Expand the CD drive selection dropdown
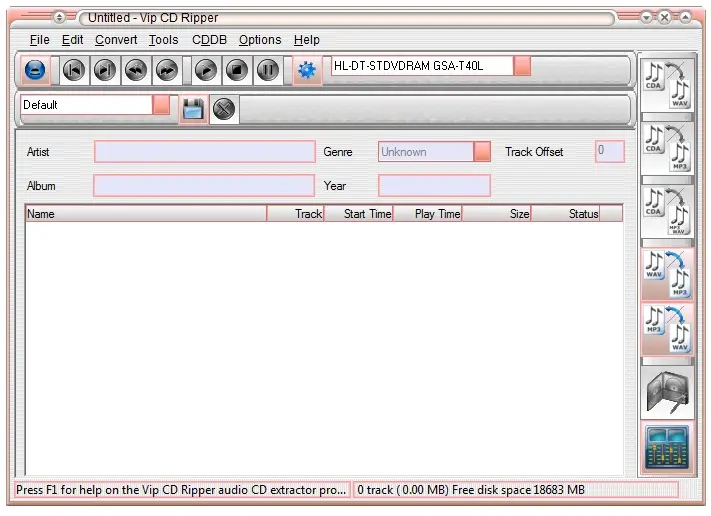The image size is (711, 516). (x=522, y=66)
